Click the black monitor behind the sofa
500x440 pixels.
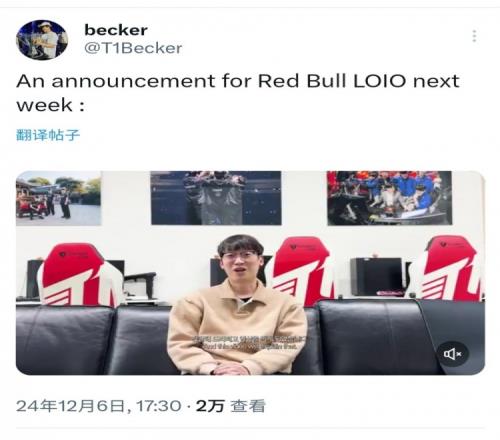pos(376,277)
